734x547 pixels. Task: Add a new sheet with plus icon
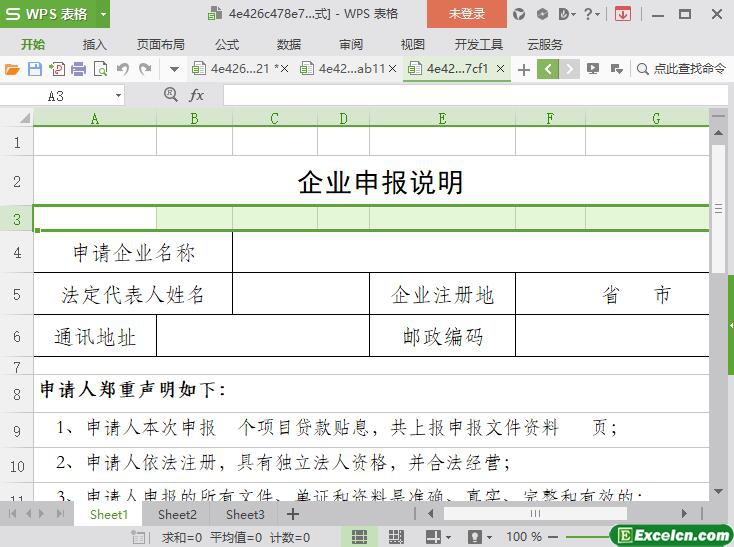(293, 515)
